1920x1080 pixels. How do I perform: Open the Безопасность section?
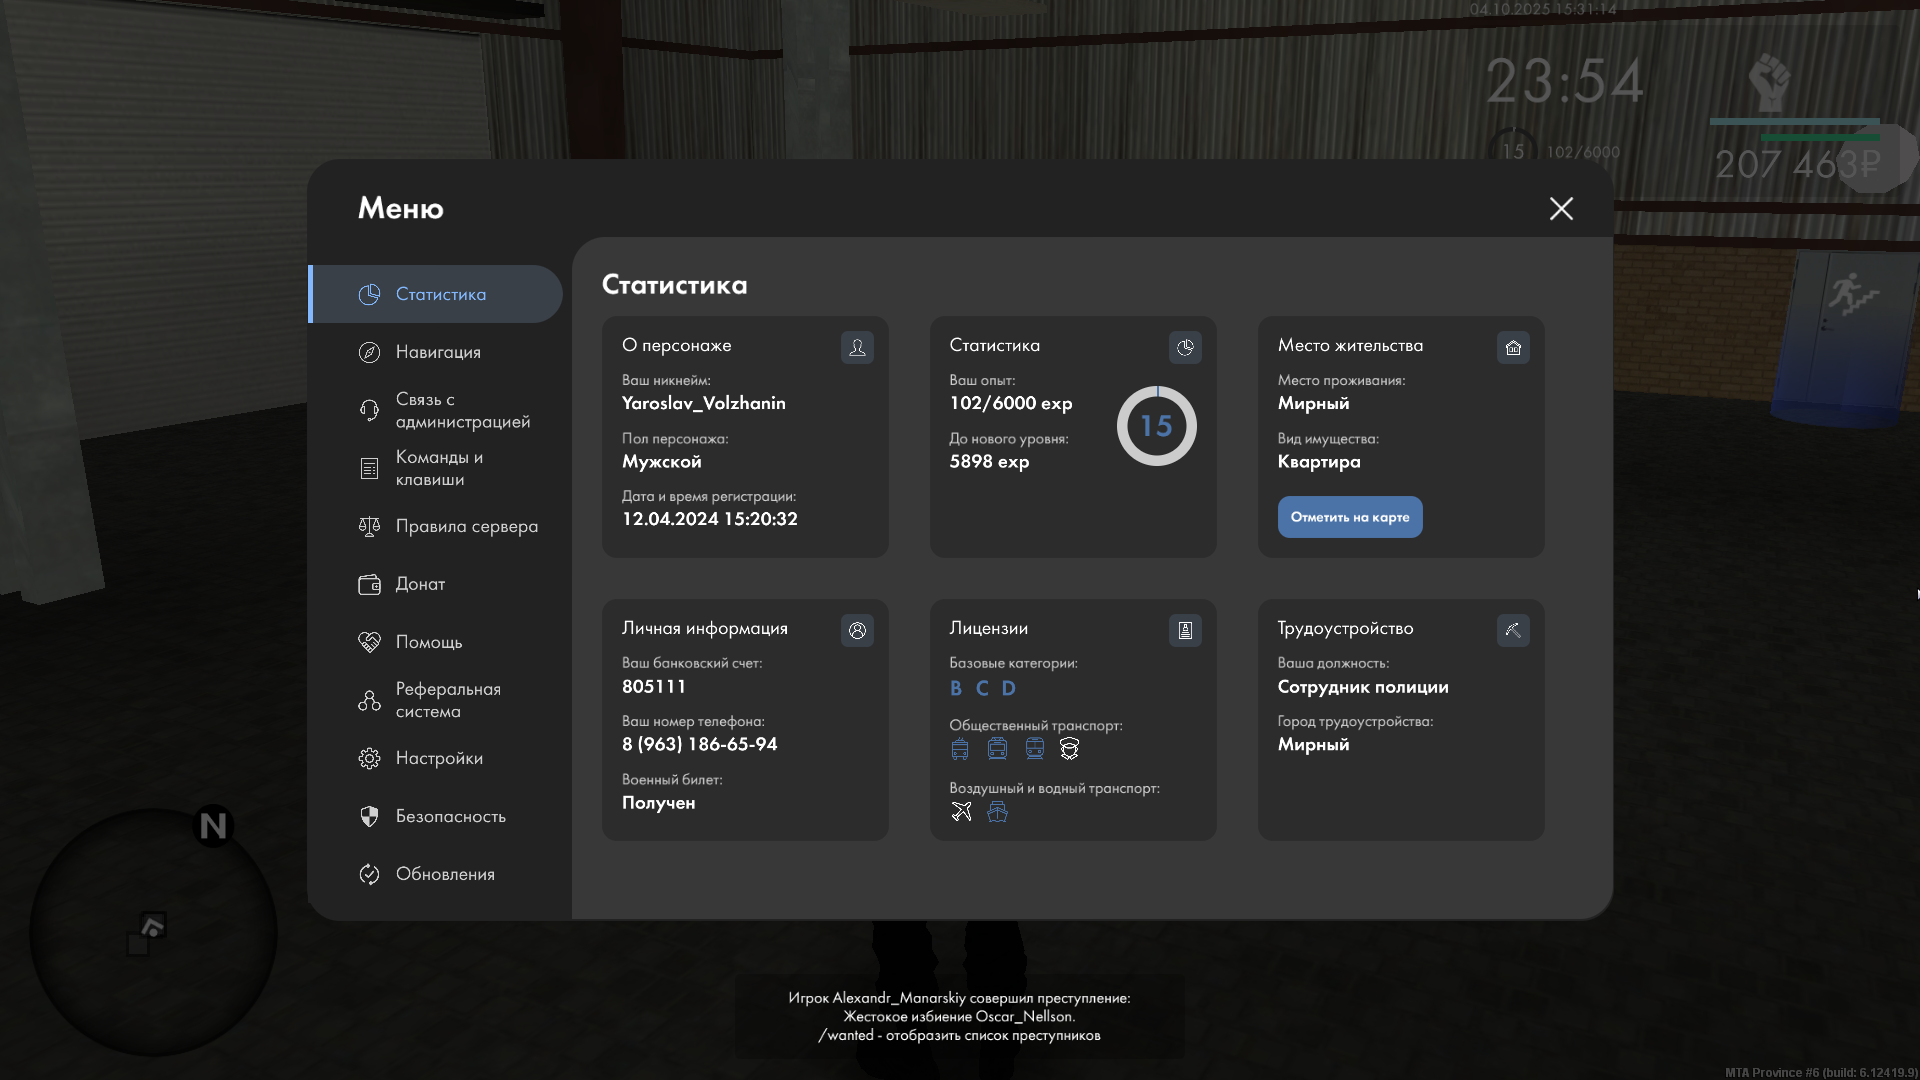pos(450,816)
